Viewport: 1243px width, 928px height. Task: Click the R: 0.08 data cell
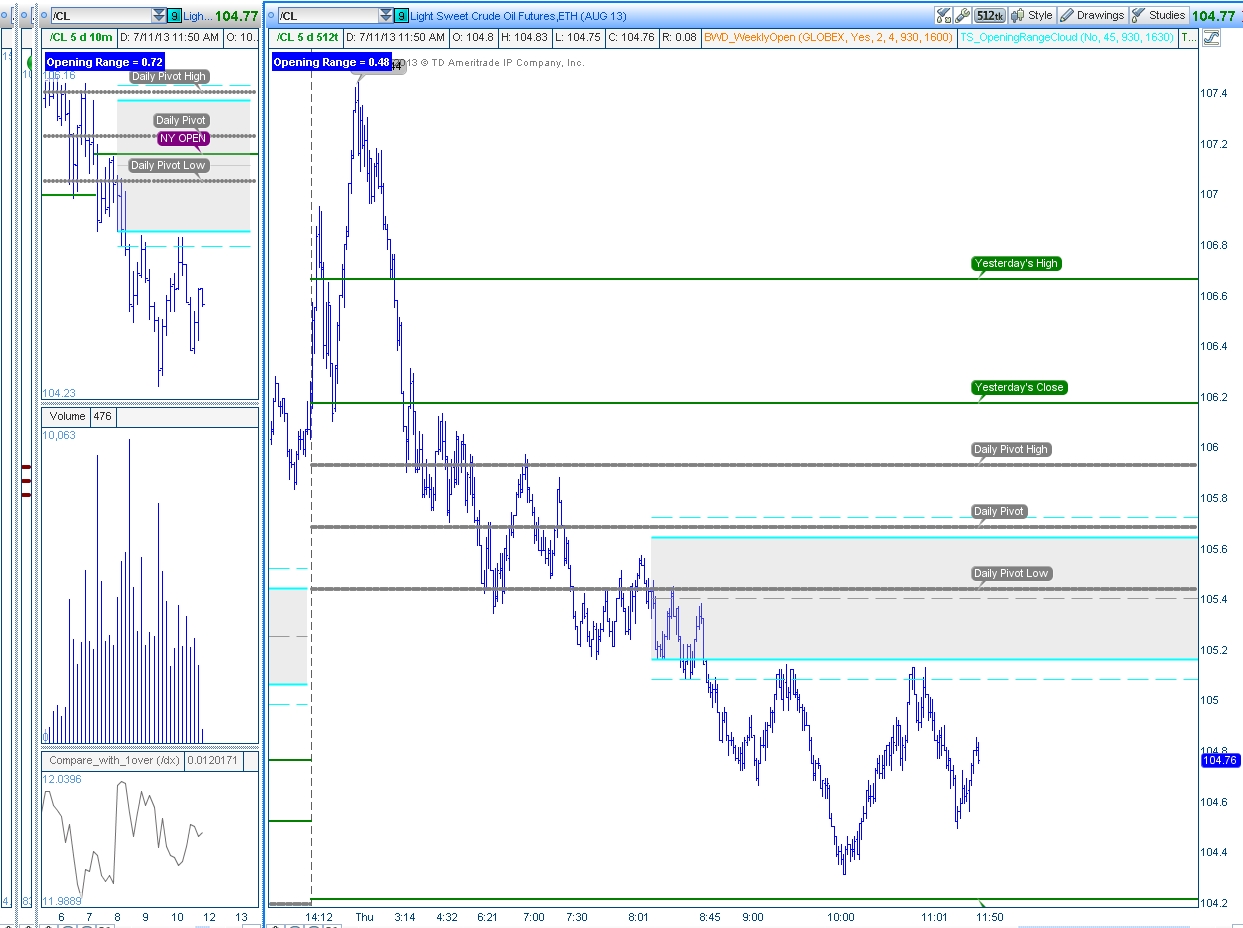point(682,37)
